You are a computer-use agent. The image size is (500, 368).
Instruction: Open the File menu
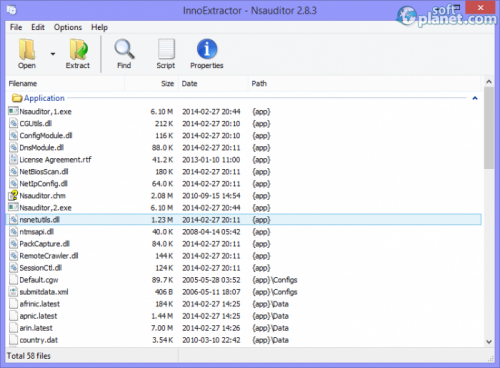pyautogui.click(x=16, y=27)
